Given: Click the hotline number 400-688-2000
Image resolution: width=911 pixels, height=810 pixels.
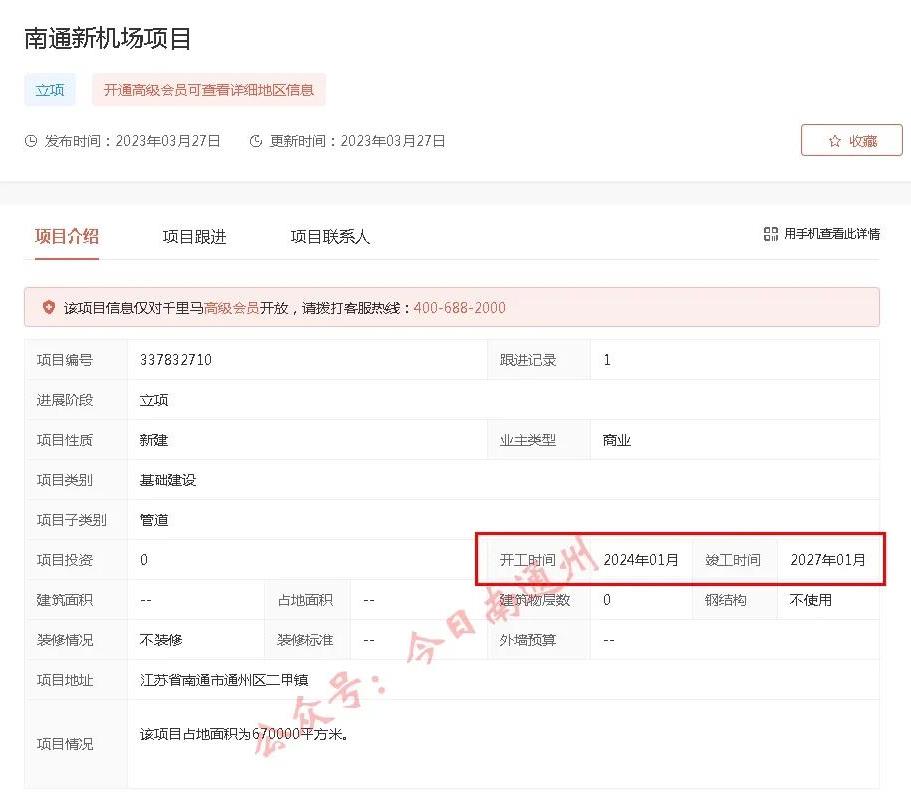Looking at the screenshot, I should [459, 308].
